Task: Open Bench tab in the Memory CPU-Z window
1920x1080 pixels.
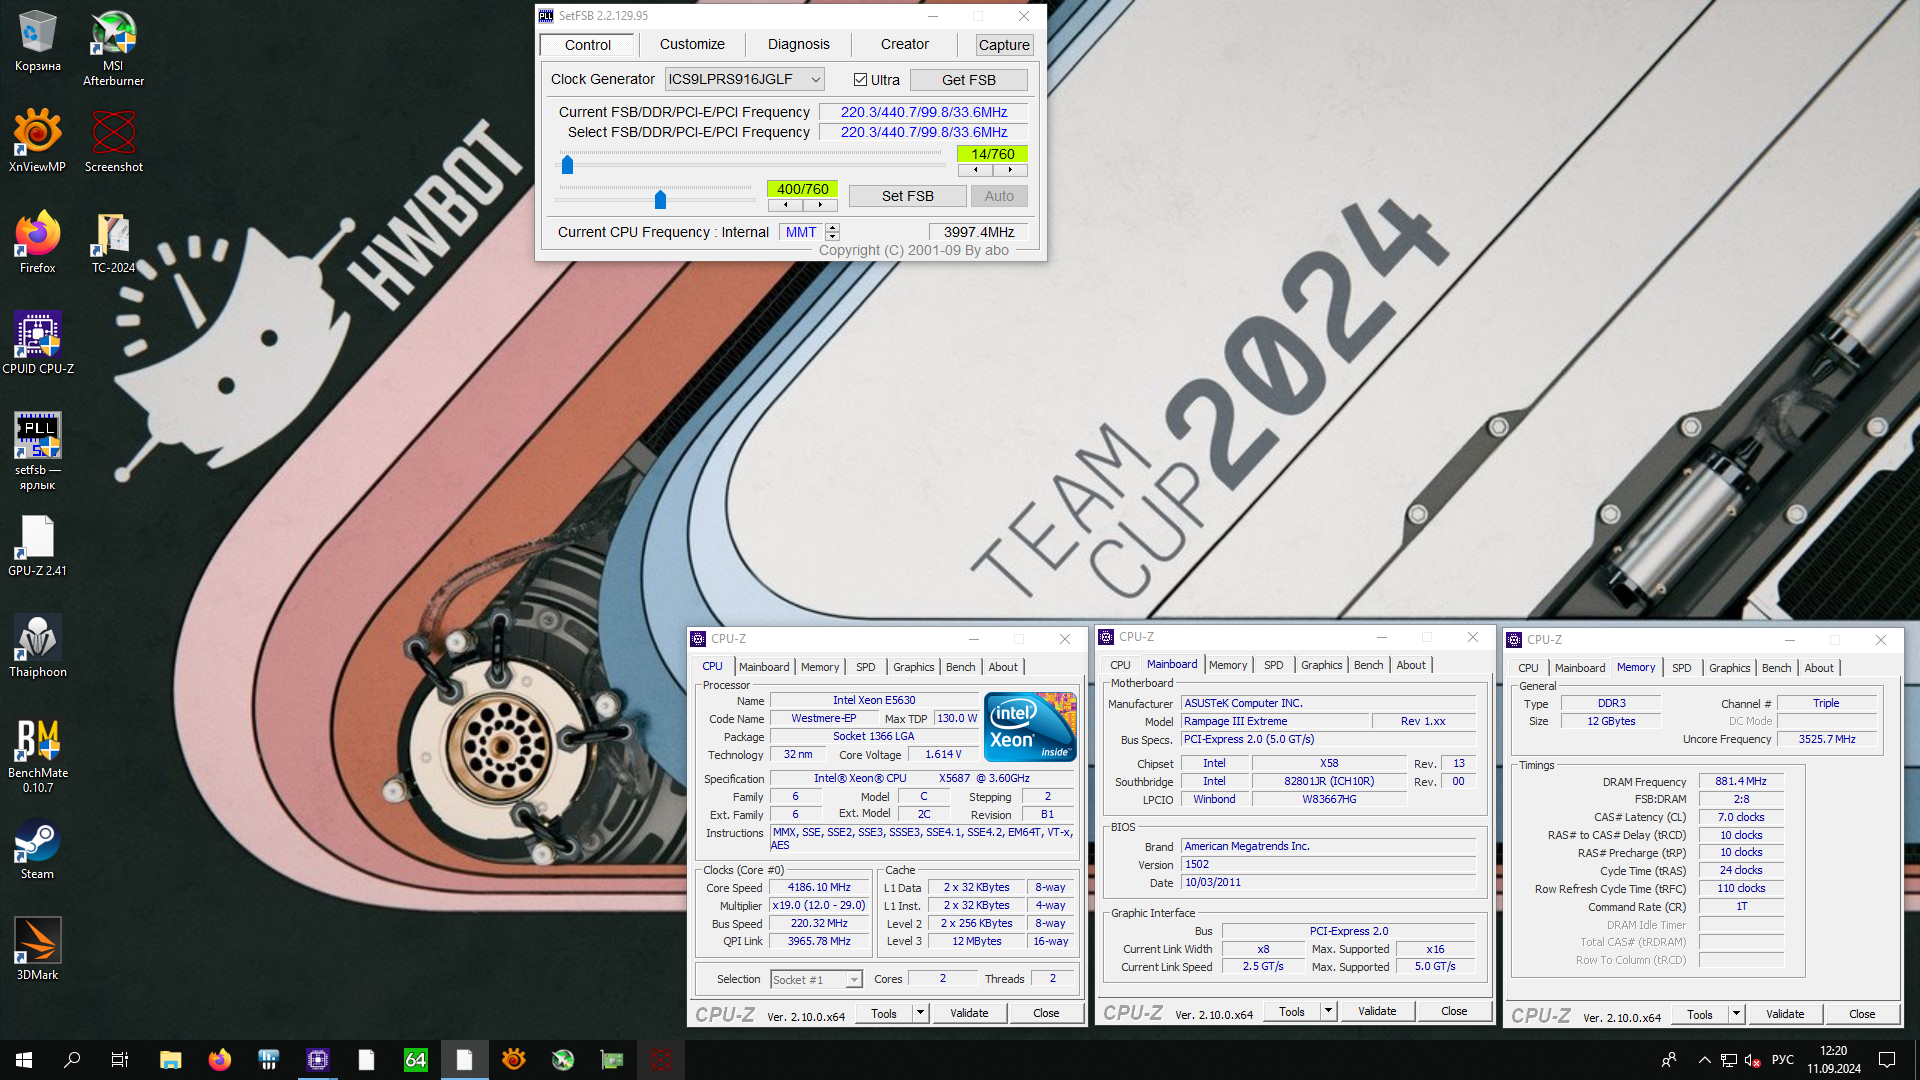Action: pos(1776,668)
